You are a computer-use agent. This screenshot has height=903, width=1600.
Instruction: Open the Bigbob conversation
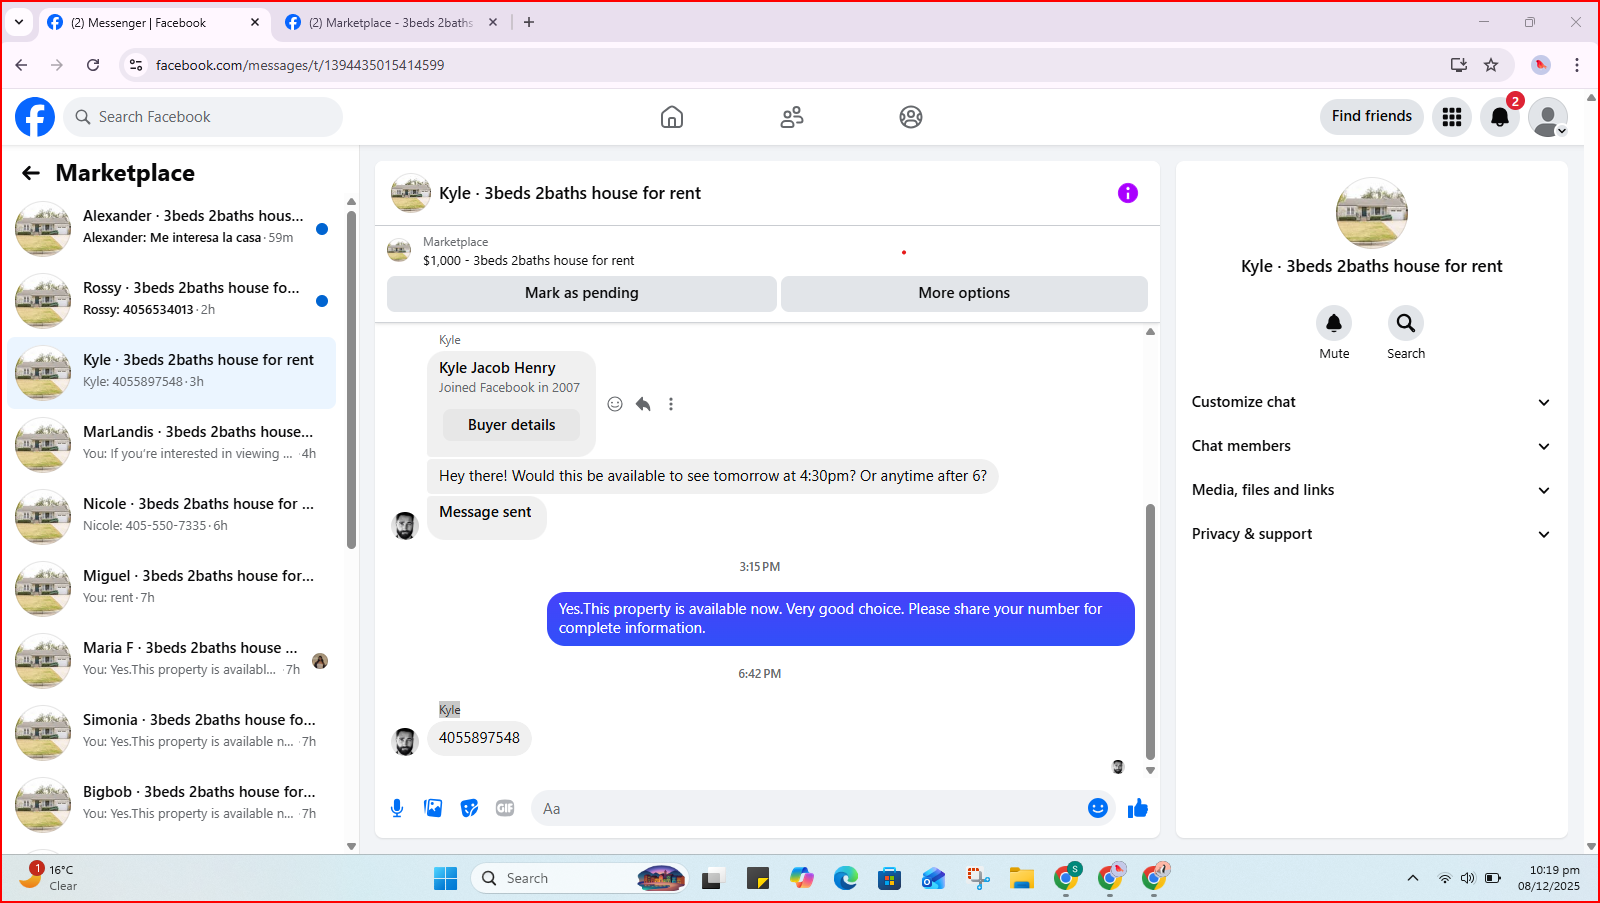click(x=172, y=805)
